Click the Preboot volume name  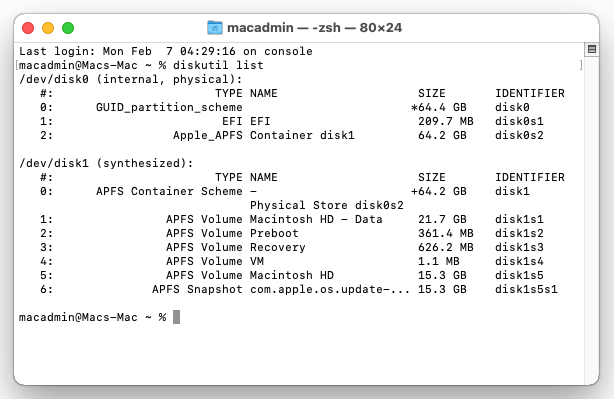click(x=274, y=233)
